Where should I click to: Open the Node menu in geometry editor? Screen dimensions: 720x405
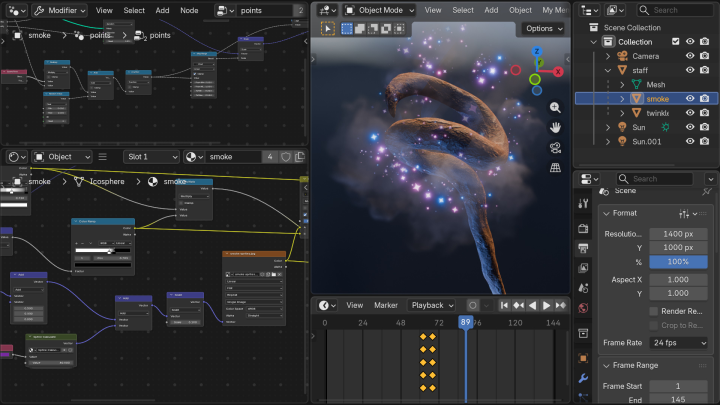189,10
